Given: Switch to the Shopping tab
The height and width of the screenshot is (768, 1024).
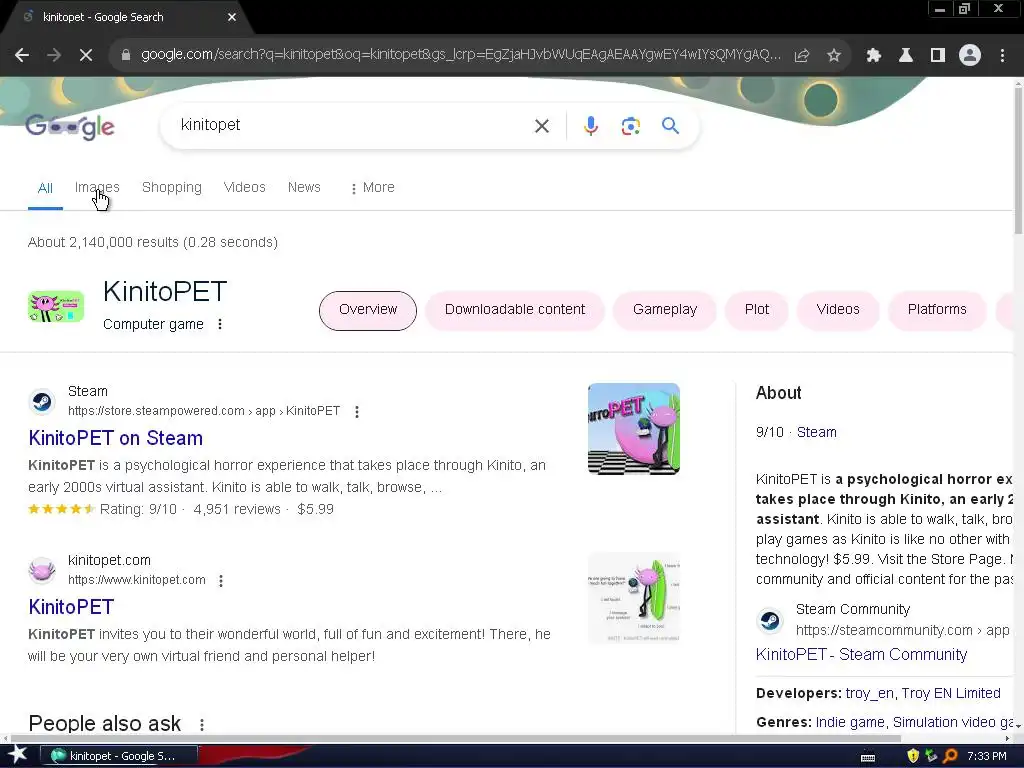Looking at the screenshot, I should (x=172, y=187).
